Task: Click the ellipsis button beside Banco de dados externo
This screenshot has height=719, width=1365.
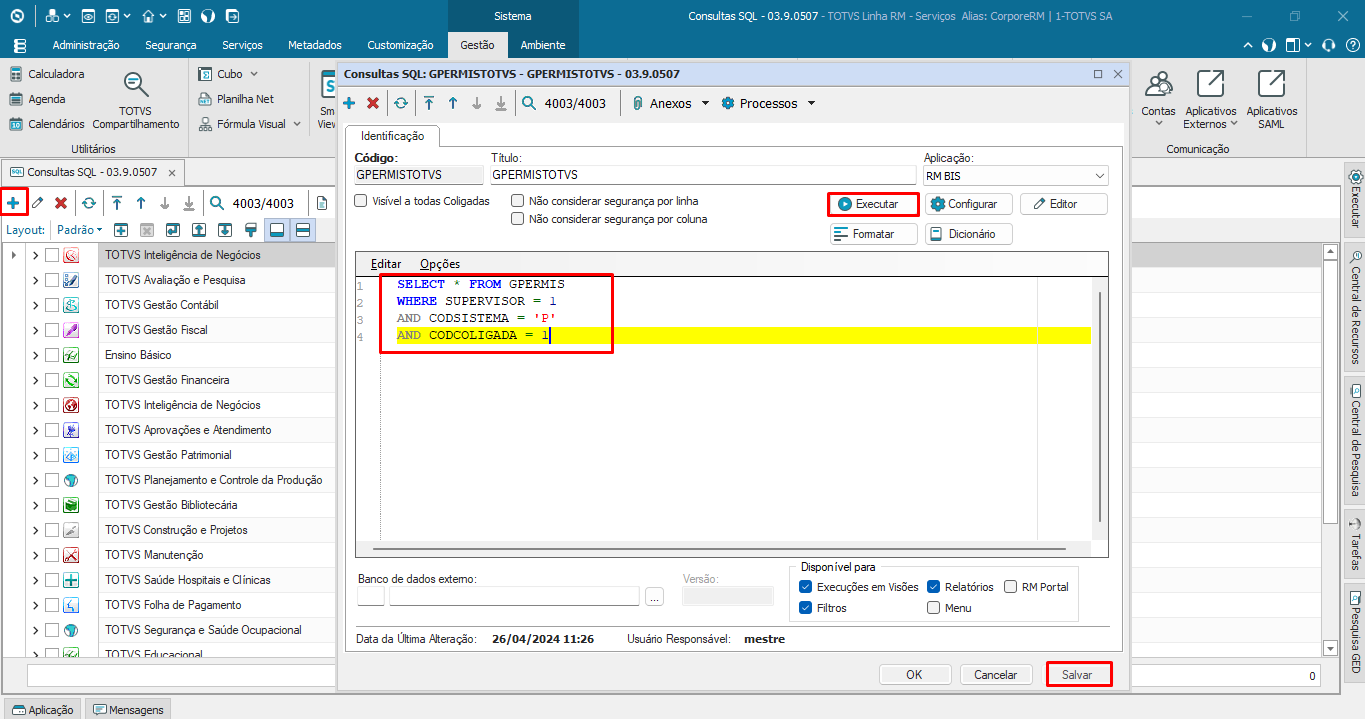Action: [655, 597]
